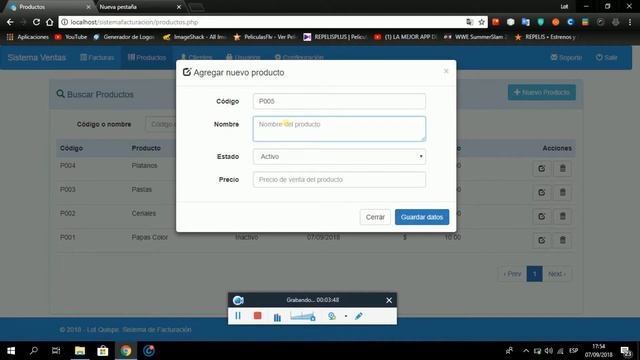
Task: Adjust the recorder volume slider
Action: point(302,316)
